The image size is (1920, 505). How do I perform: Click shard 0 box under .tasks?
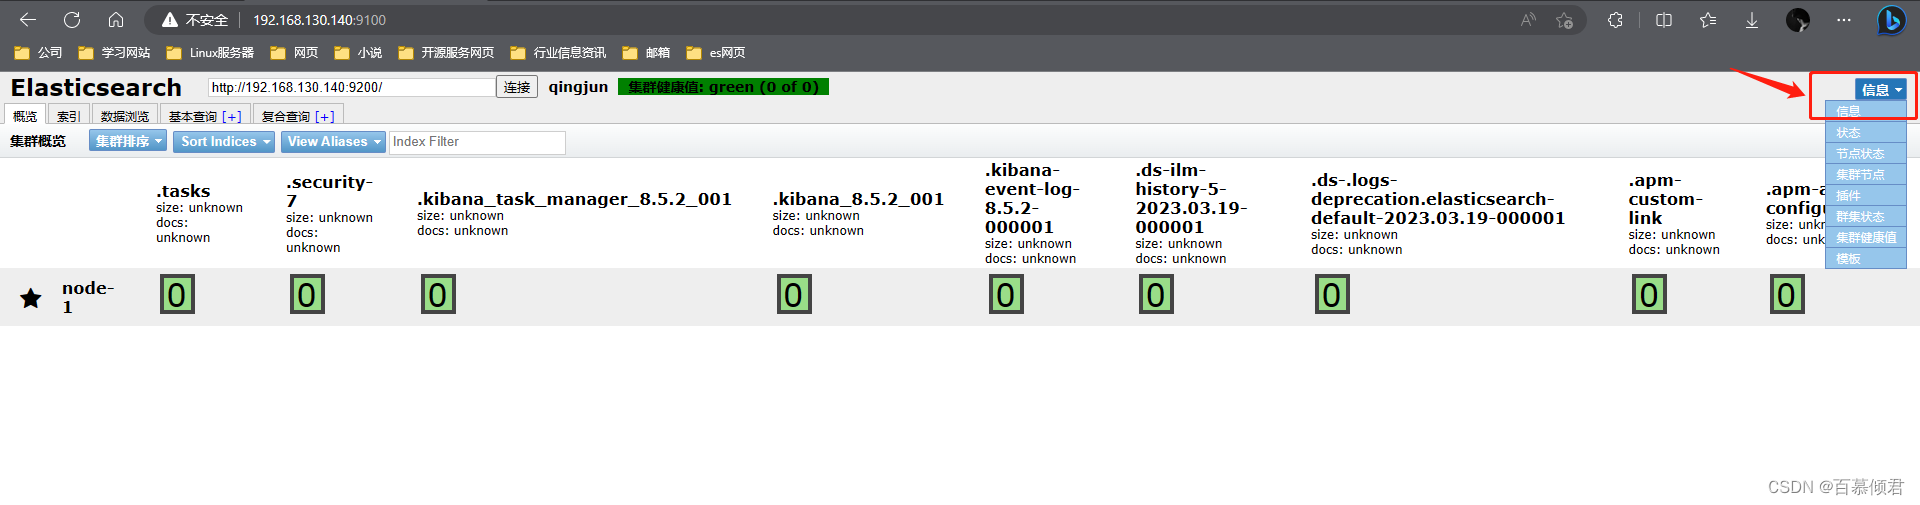pyautogui.click(x=177, y=295)
